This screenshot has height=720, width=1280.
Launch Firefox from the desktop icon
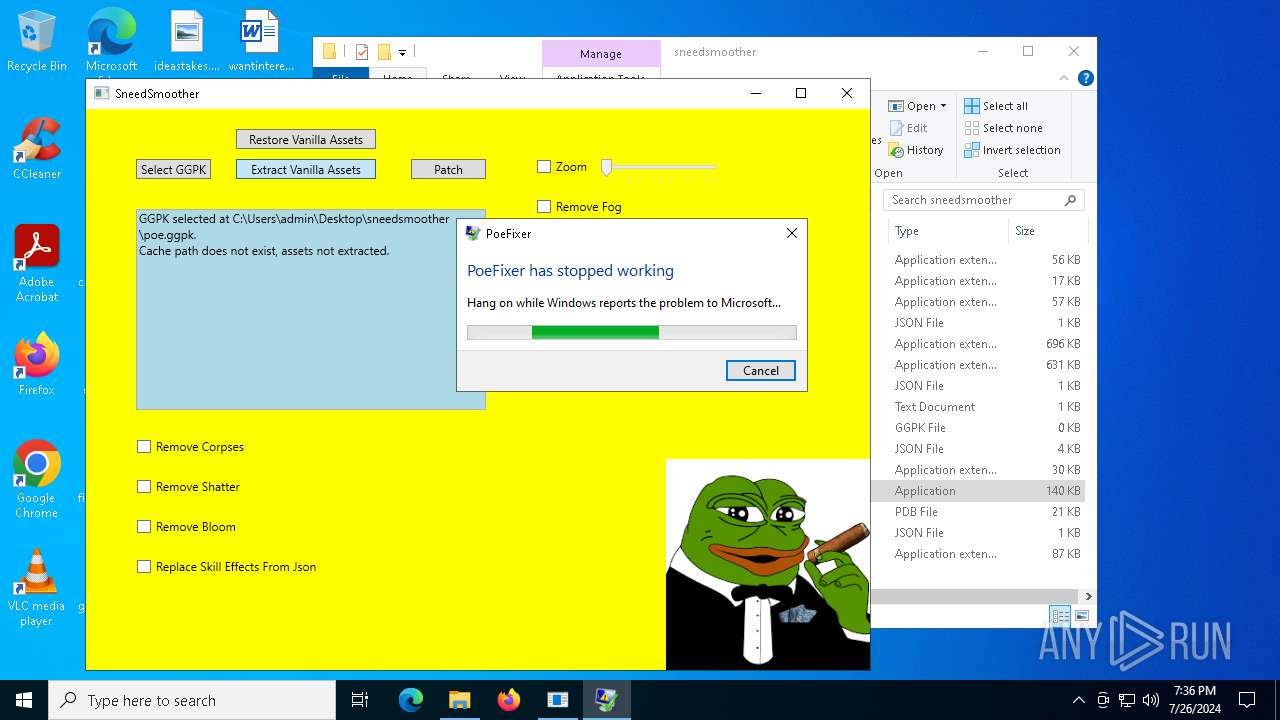coord(37,365)
